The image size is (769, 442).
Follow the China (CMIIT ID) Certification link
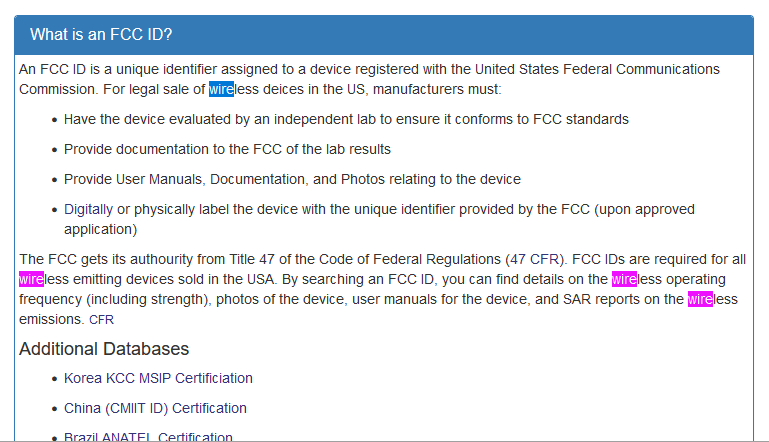pos(155,408)
